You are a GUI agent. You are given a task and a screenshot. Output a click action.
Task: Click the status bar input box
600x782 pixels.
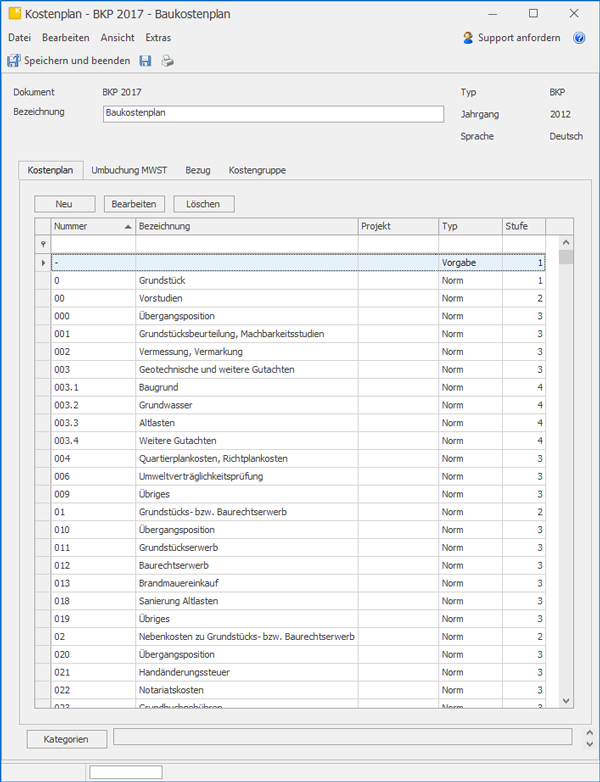(126, 772)
